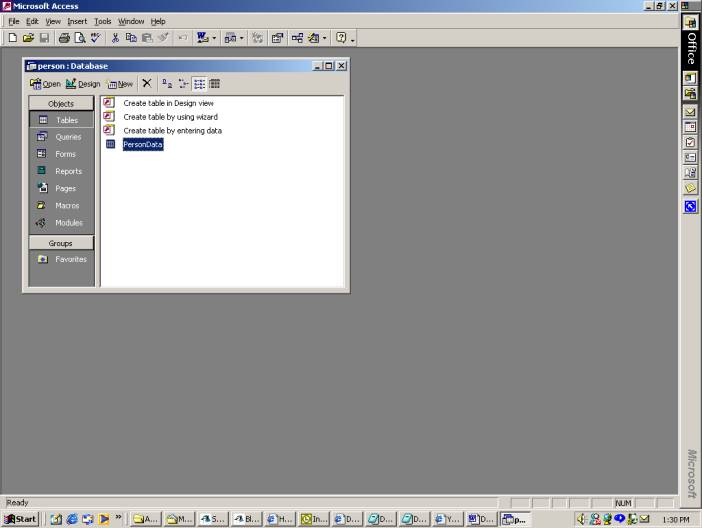This screenshot has width=702, height=528.
Task: Select Favorites under Groups
Action: [x=61, y=259]
